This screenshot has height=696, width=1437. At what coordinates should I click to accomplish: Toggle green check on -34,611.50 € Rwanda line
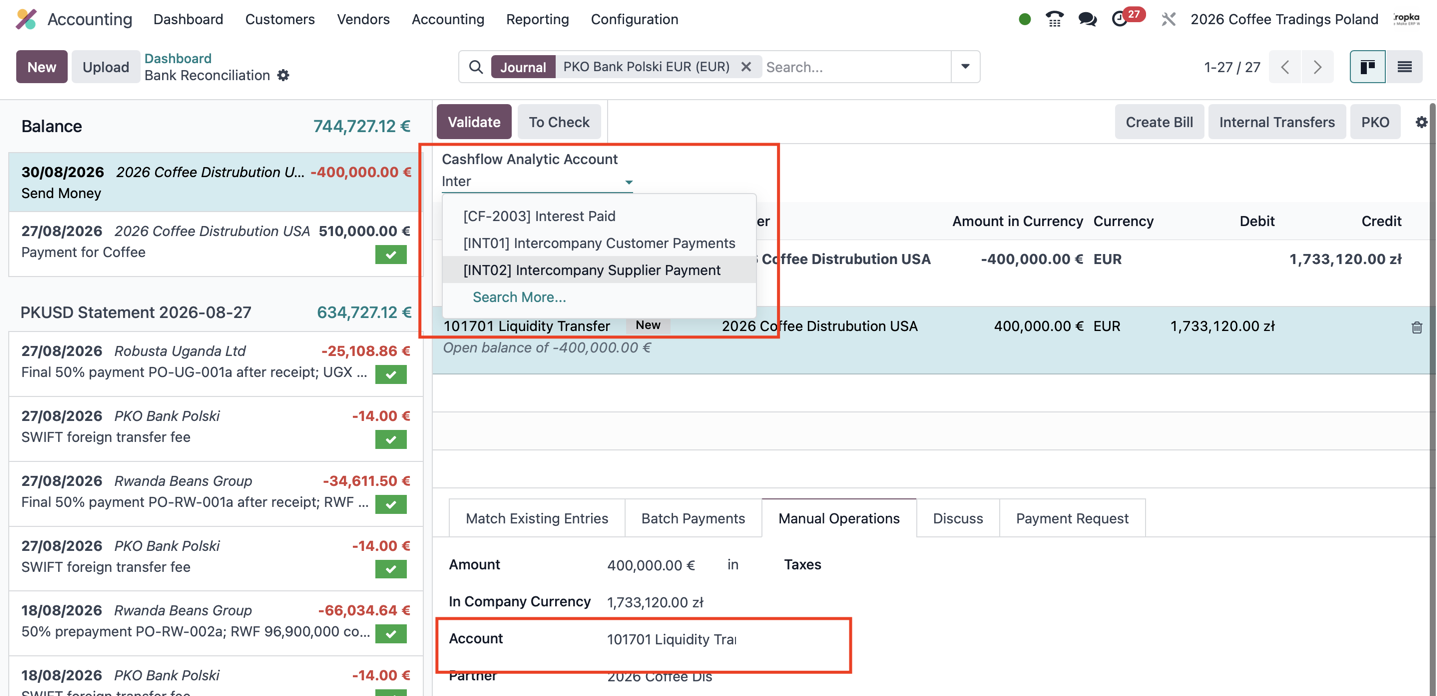[391, 504]
